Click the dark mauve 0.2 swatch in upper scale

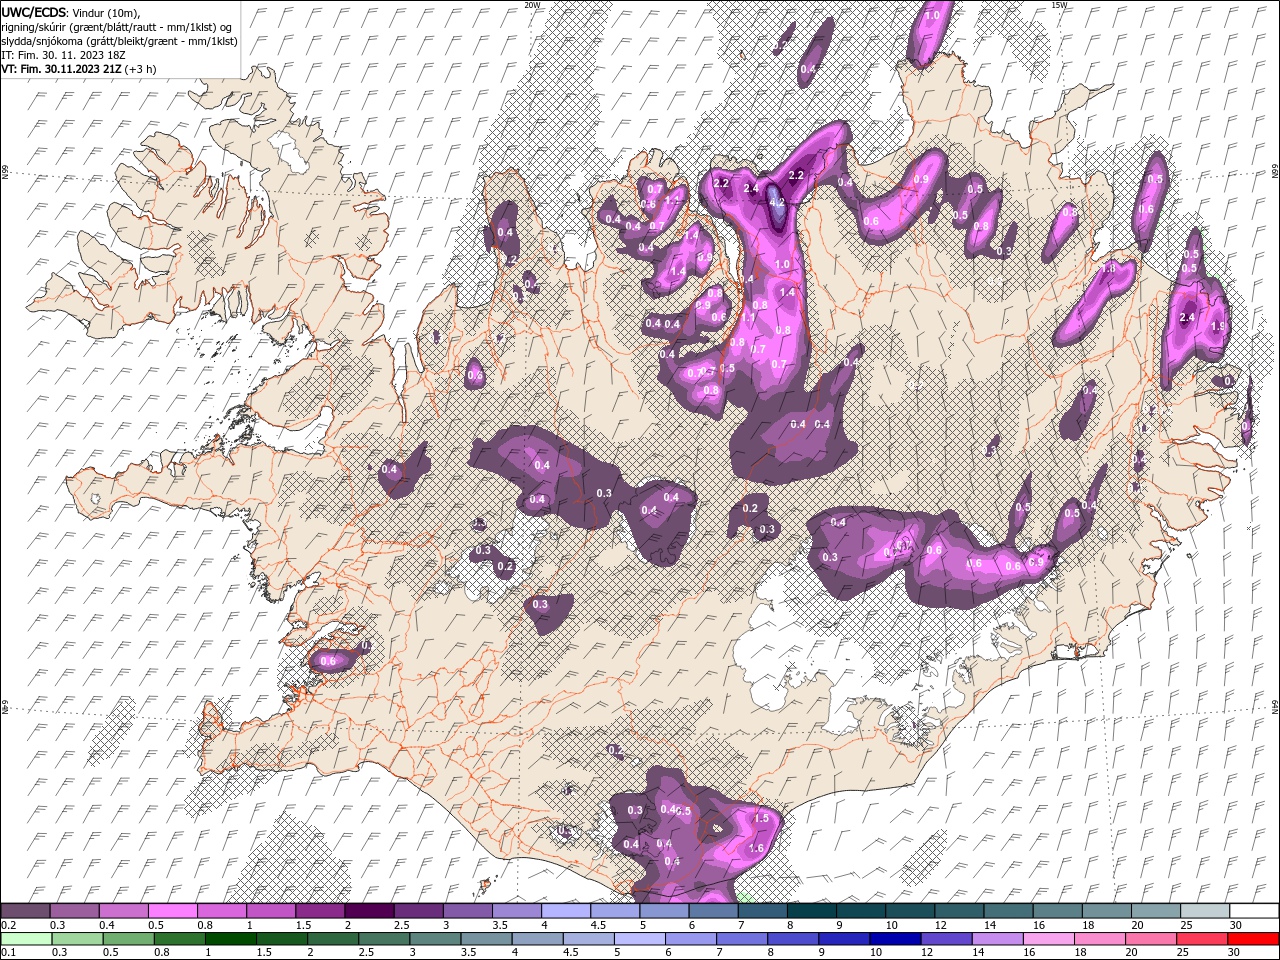[26, 911]
